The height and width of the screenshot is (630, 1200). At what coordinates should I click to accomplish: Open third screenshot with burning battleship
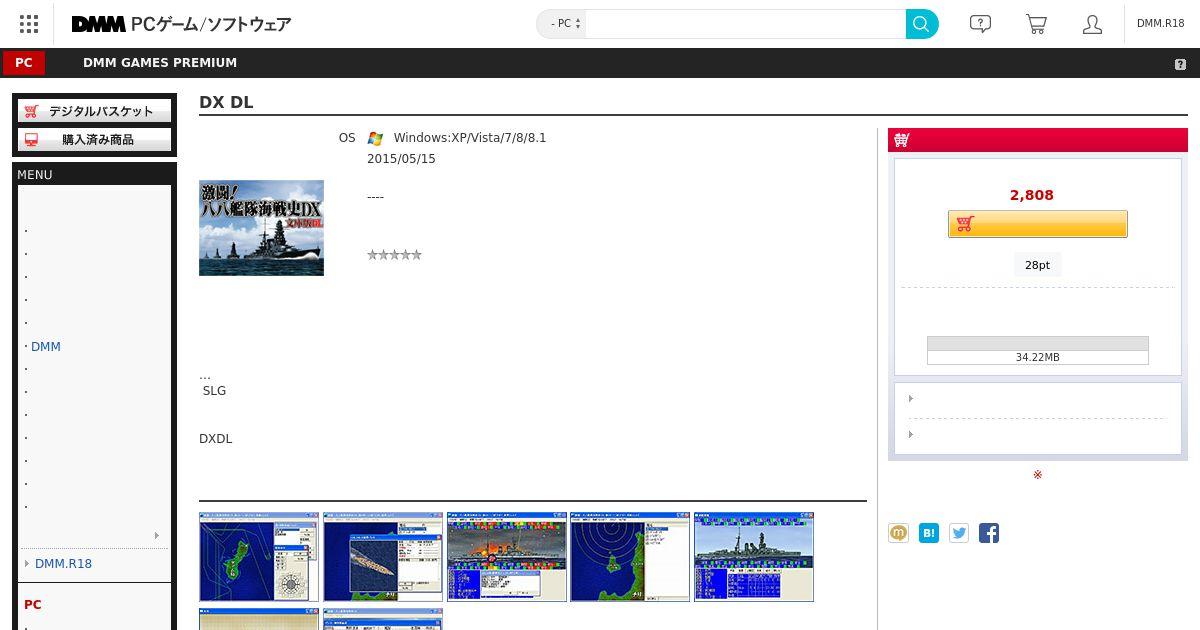(507, 557)
